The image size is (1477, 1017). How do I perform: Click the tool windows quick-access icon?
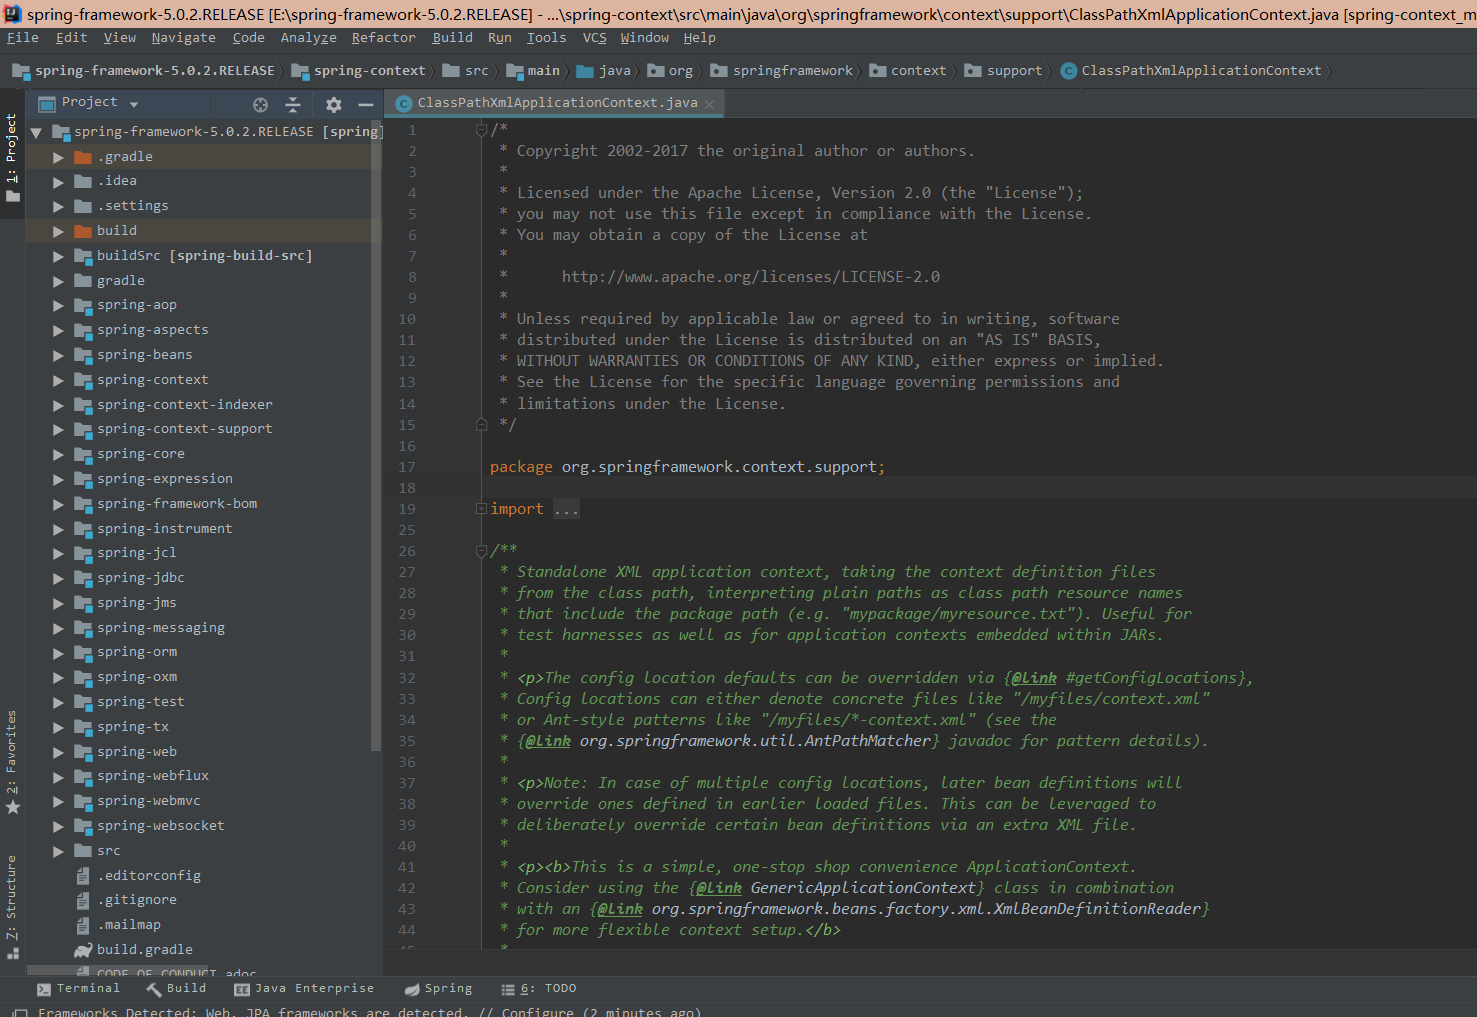tap(19, 1012)
